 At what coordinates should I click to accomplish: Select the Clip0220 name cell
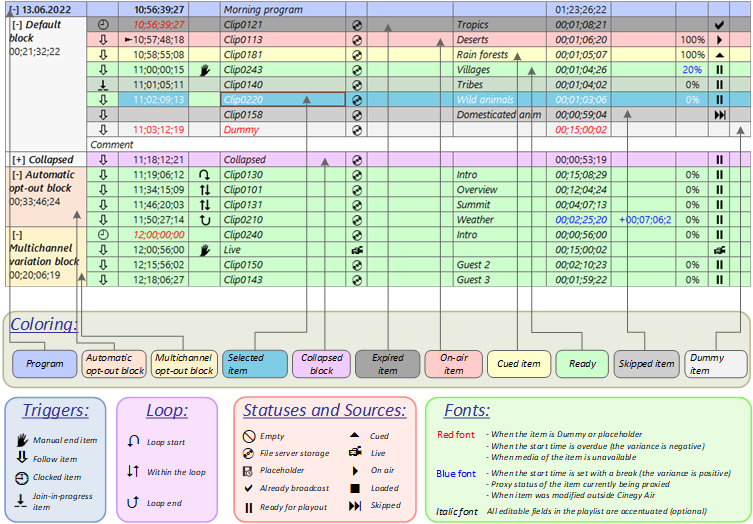(x=282, y=100)
